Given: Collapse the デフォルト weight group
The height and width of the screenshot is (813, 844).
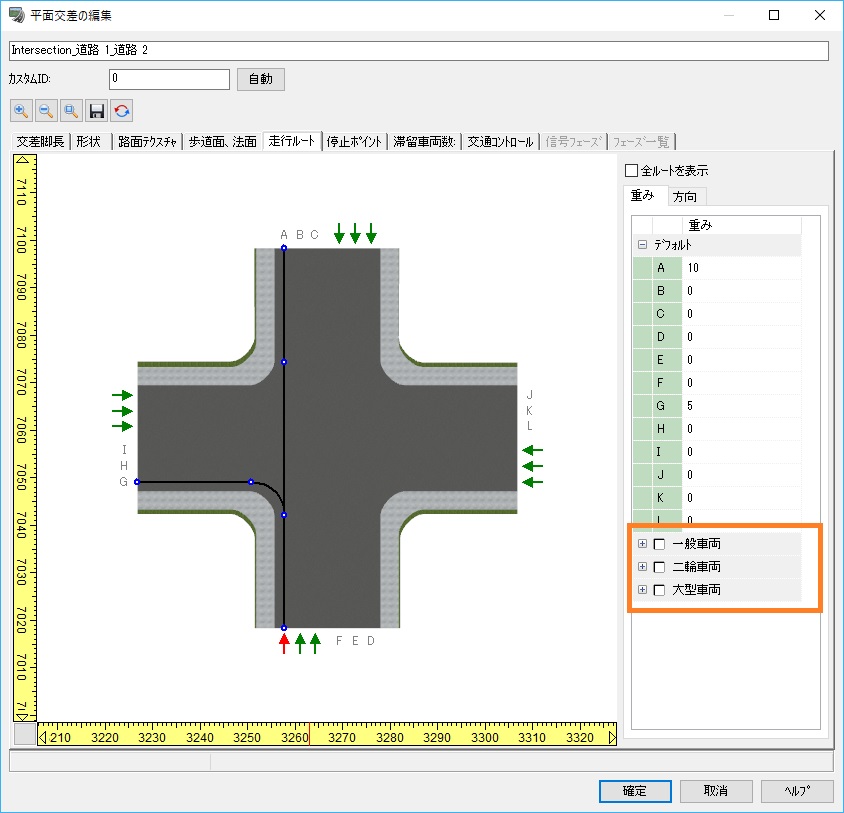Looking at the screenshot, I should 642,245.
